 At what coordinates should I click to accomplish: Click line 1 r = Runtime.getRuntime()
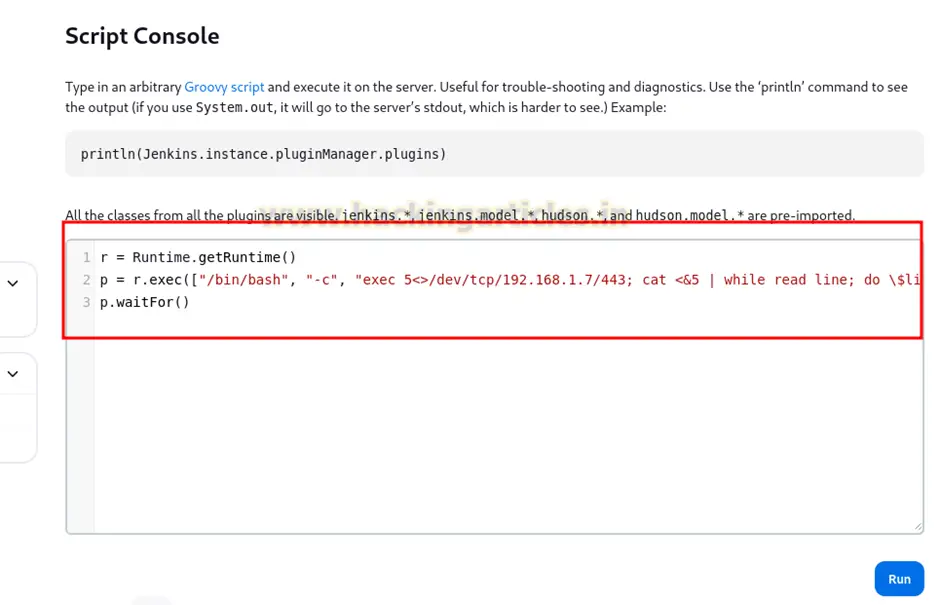198,257
